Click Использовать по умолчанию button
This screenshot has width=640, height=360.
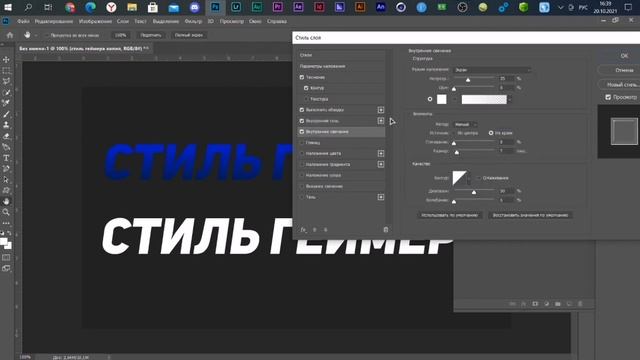point(449,215)
